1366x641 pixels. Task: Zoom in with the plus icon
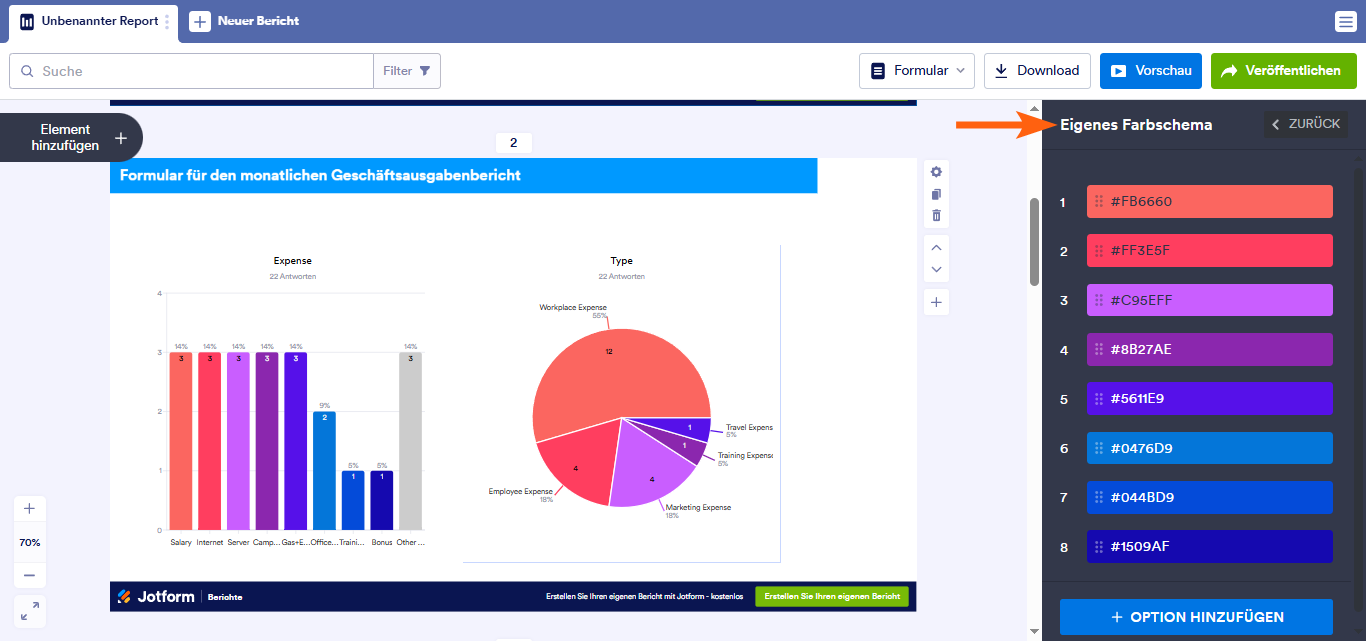(x=29, y=508)
